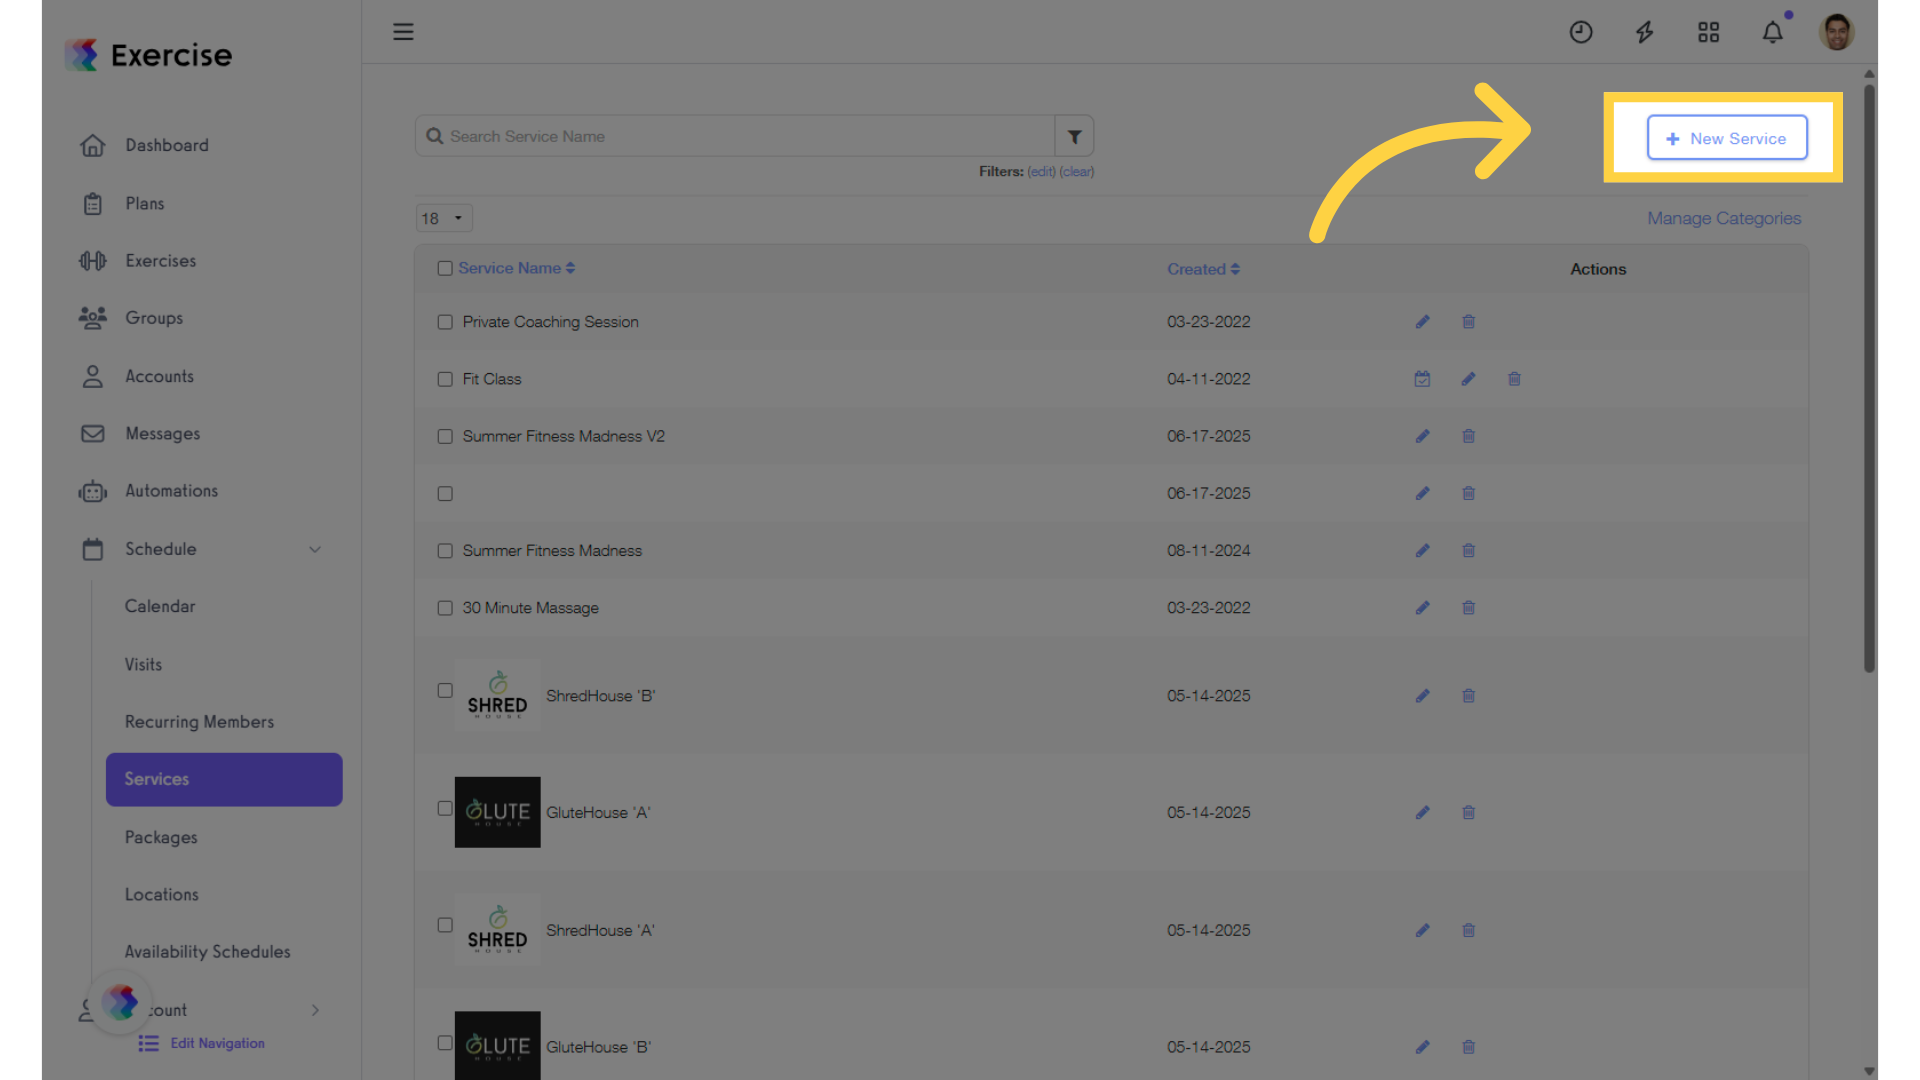Sort by the Created column
This screenshot has width=1920, height=1080.
point(1203,269)
